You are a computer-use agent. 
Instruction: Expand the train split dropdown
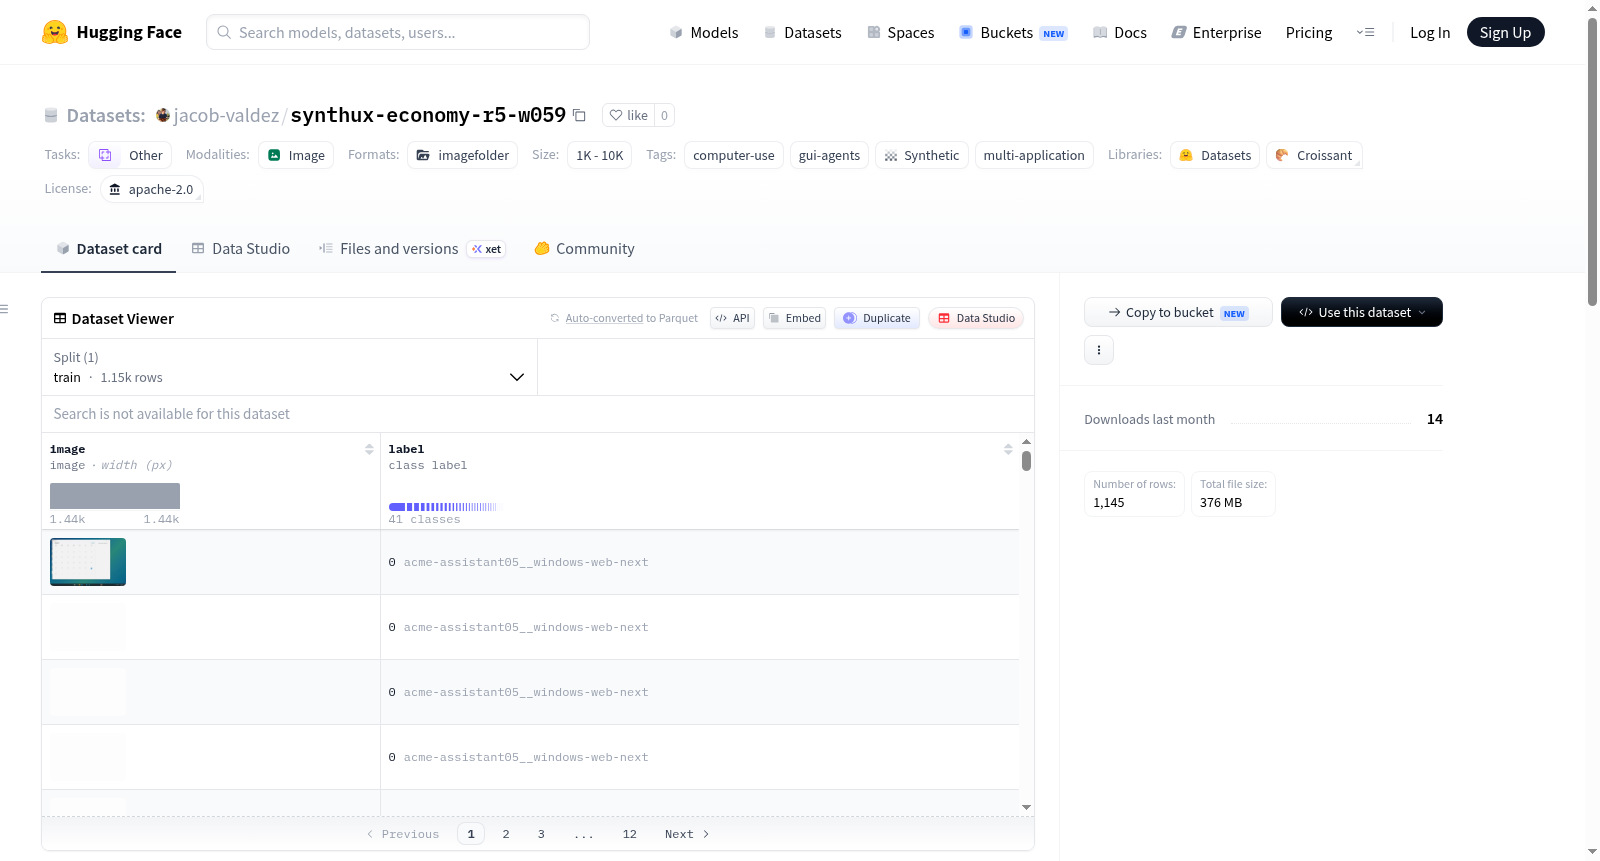(x=289, y=367)
